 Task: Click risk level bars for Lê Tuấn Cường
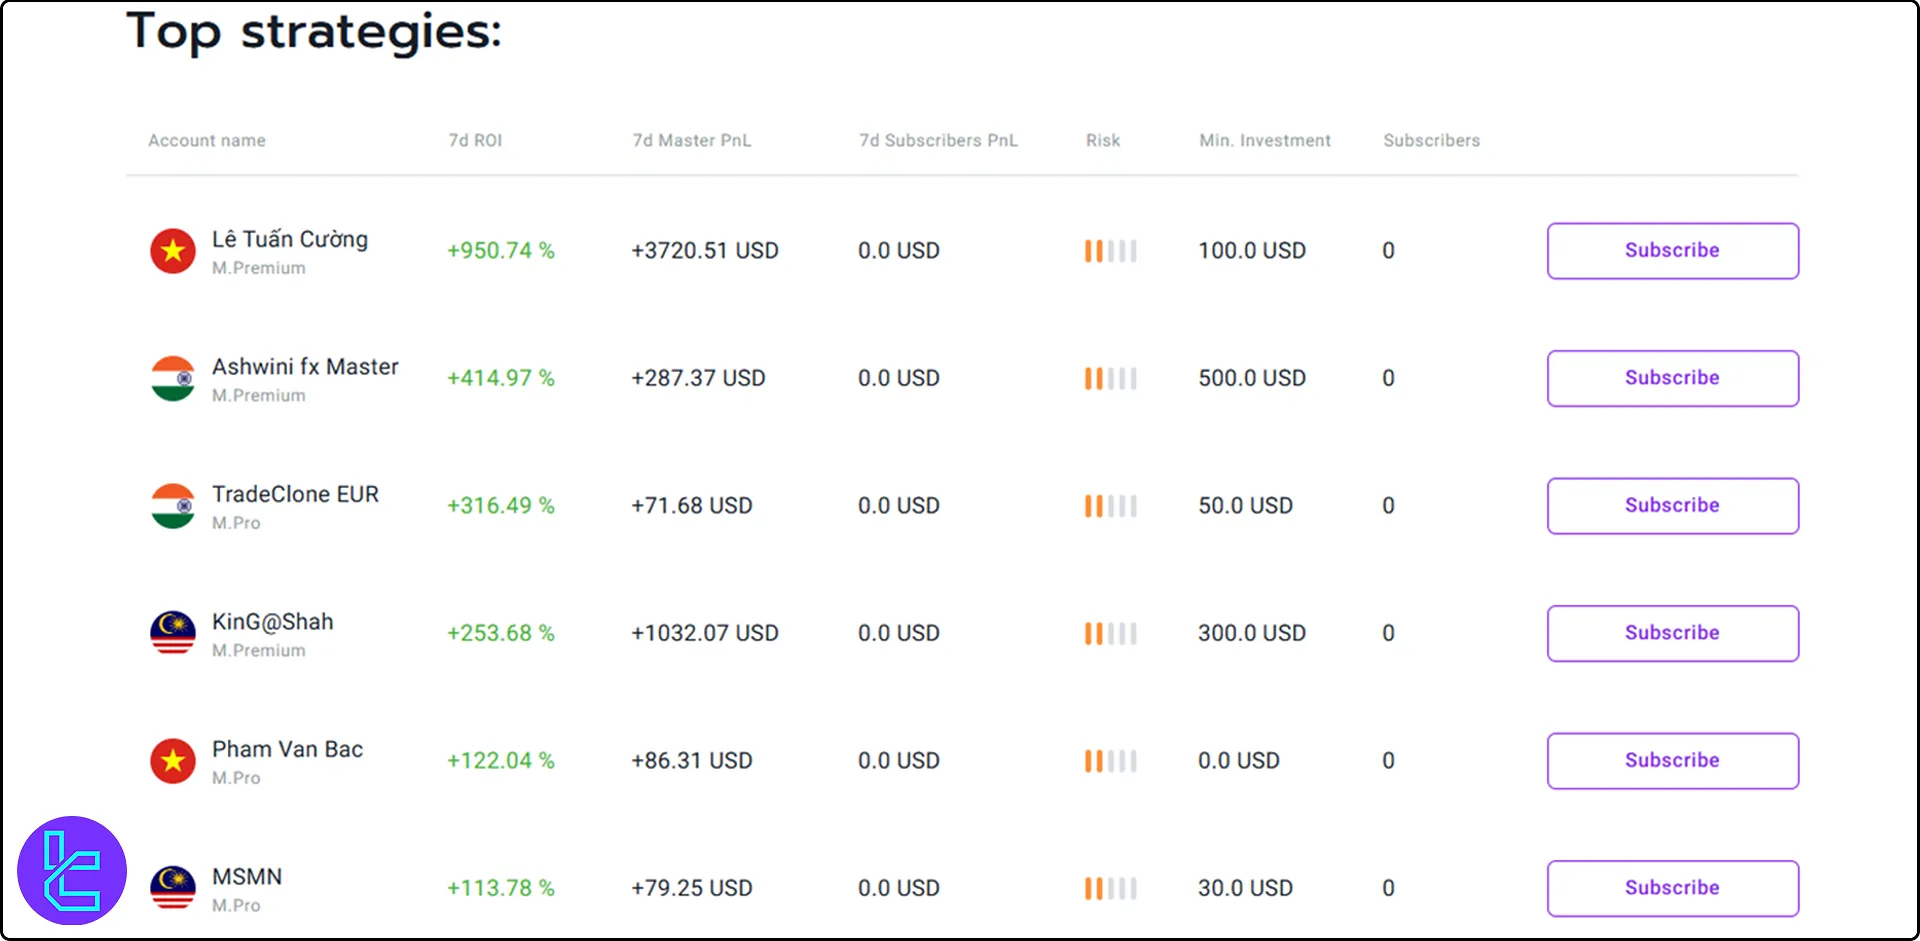[1111, 251]
